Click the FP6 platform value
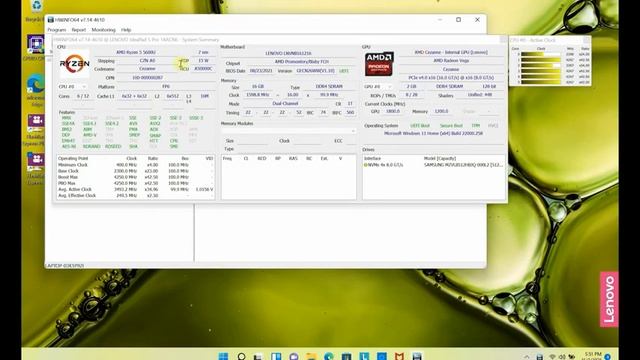640x360 pixels. pos(166,87)
